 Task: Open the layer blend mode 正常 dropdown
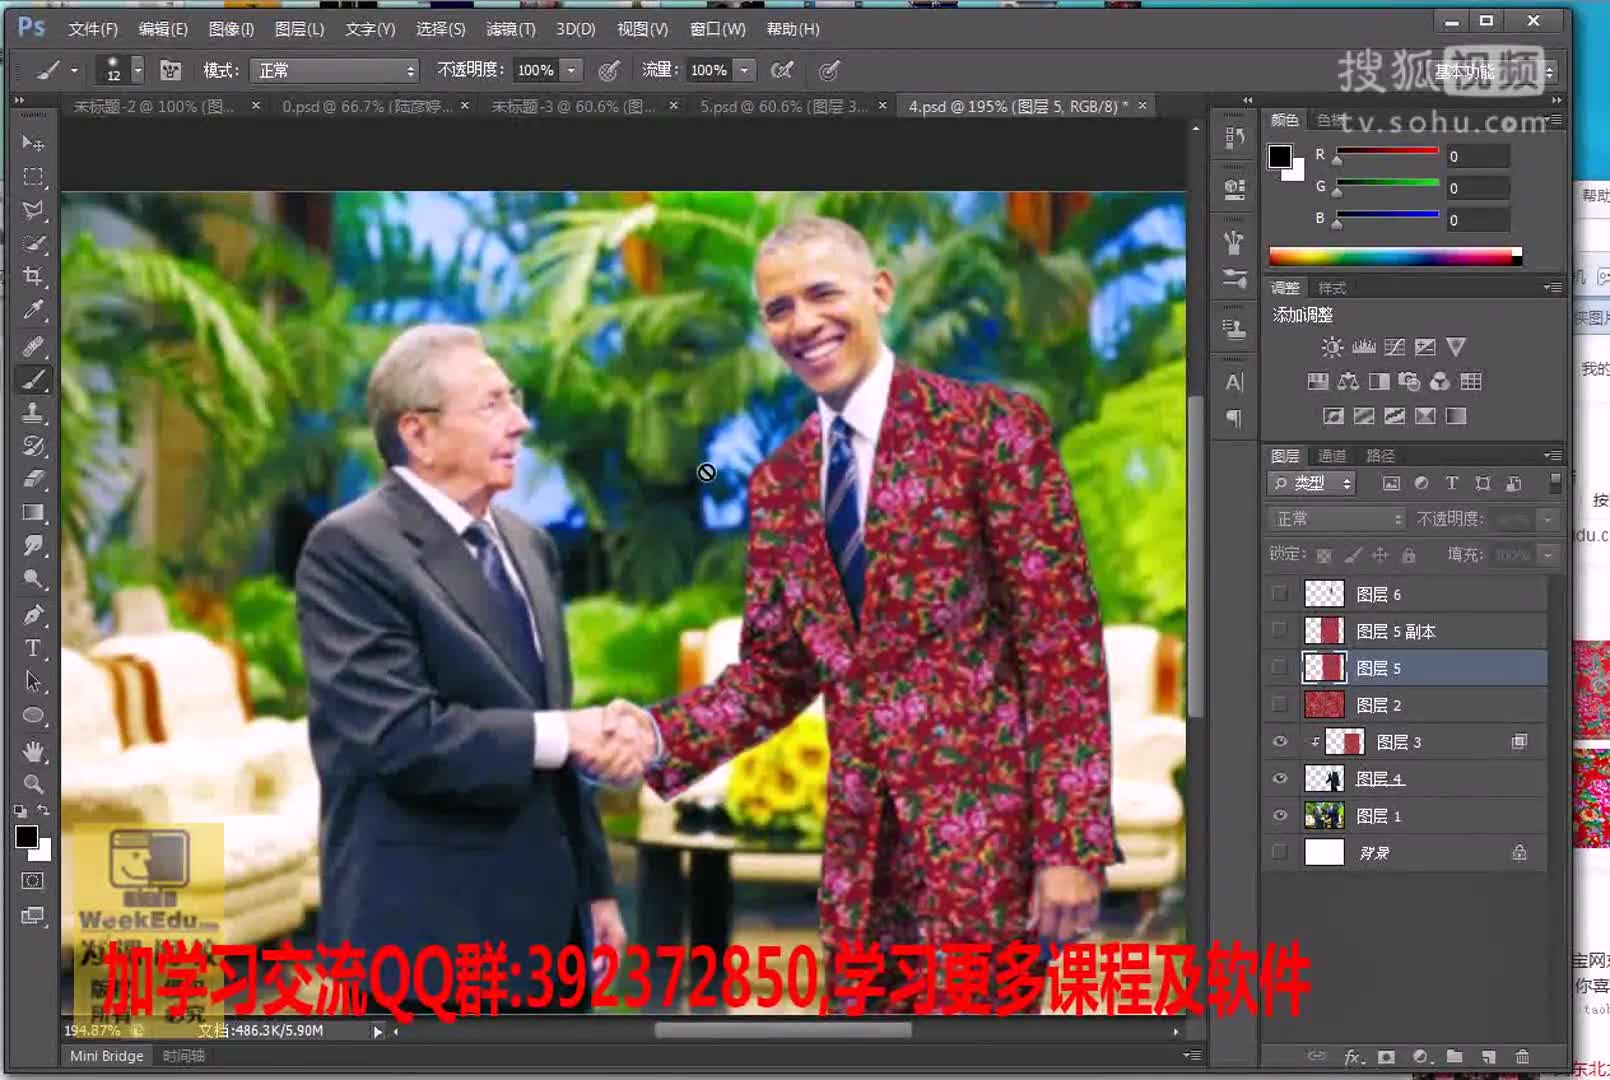tap(1336, 519)
